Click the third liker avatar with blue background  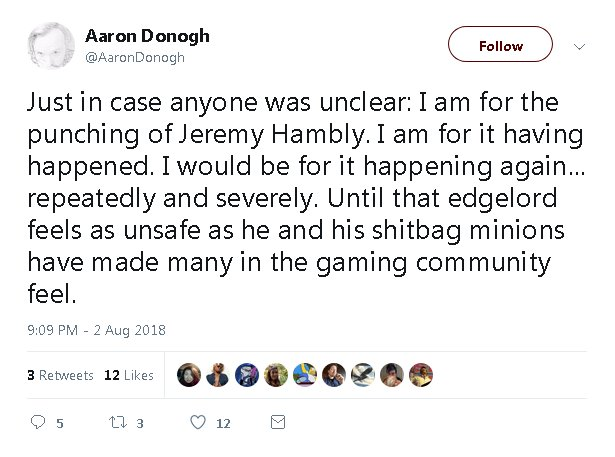pyautogui.click(x=247, y=375)
